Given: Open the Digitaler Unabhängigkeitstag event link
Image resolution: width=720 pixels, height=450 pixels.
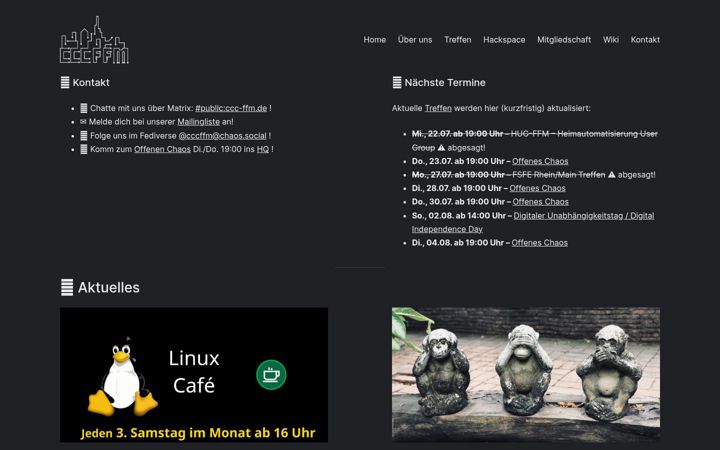Looking at the screenshot, I should (533, 222).
